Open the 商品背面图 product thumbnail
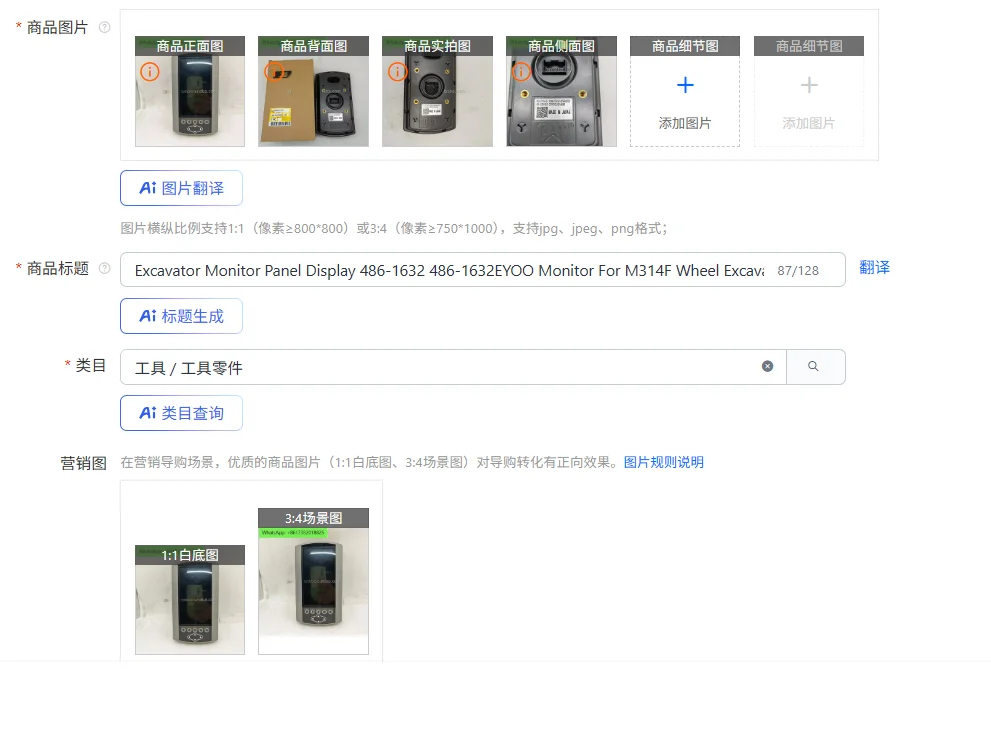The height and width of the screenshot is (734, 991). click(313, 91)
